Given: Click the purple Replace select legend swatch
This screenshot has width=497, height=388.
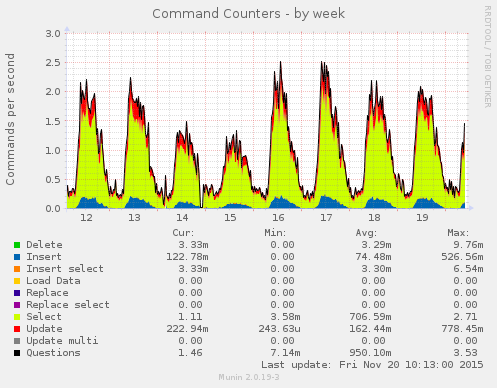Looking at the screenshot, I should pos(17,305).
